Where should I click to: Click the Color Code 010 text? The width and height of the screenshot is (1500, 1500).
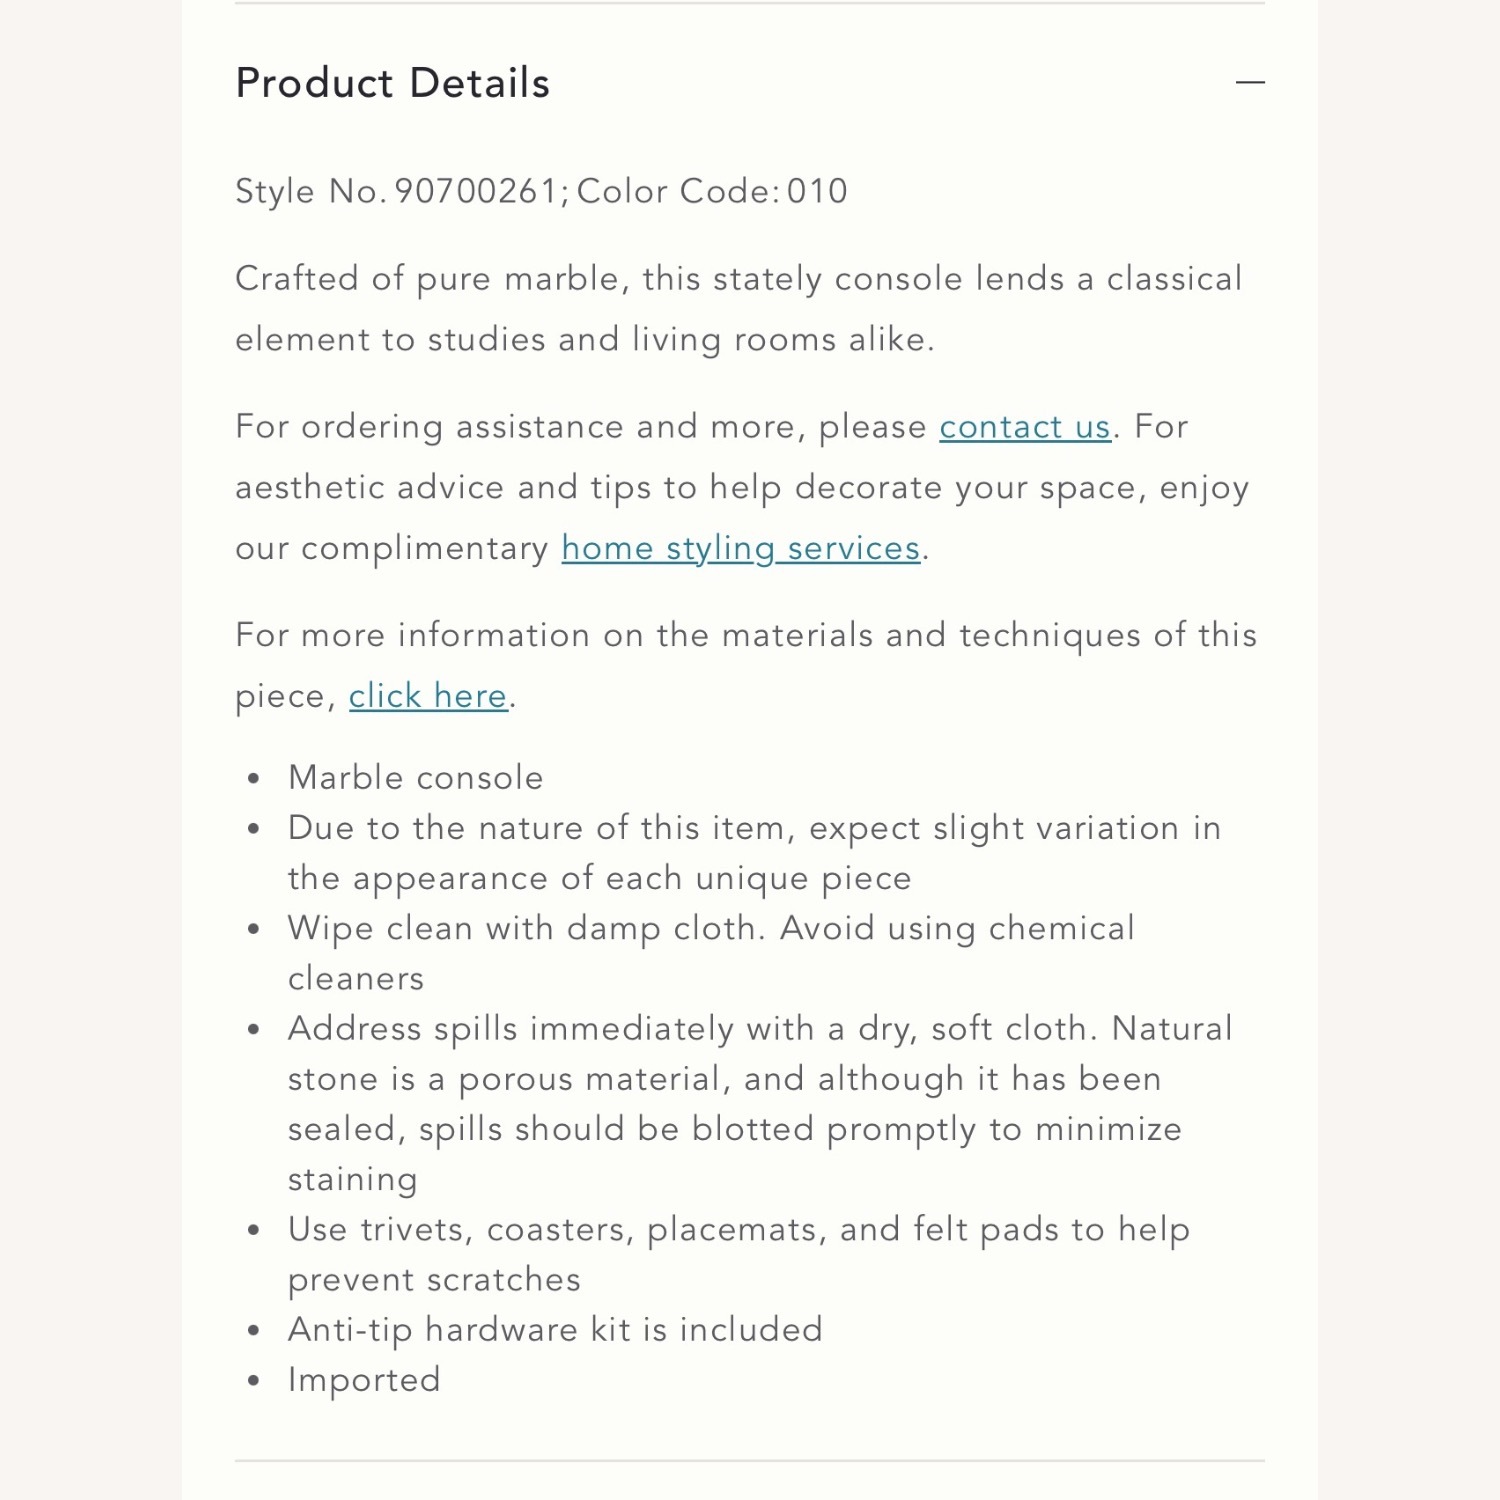tap(712, 191)
